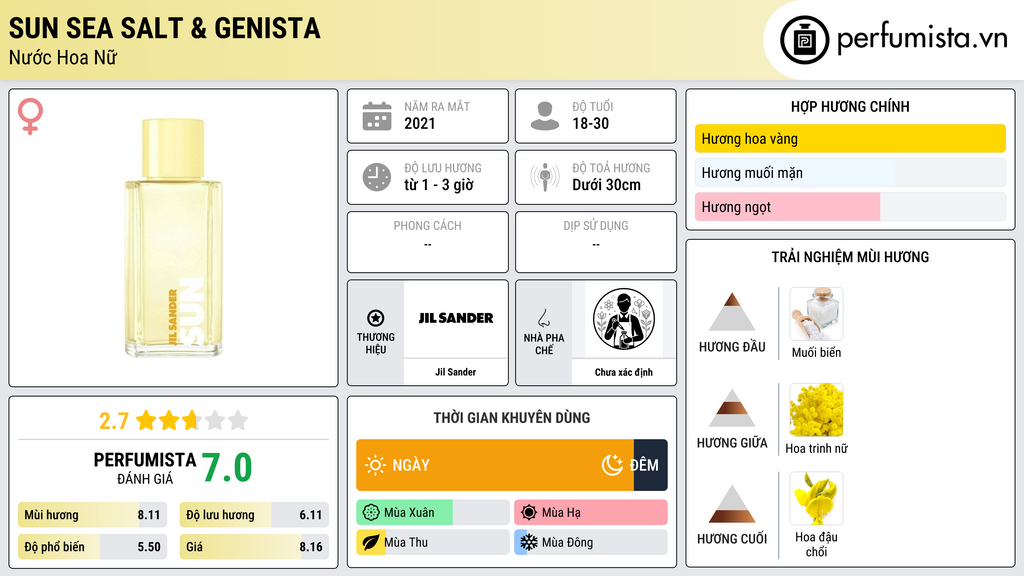This screenshot has height=576, width=1024.
Task: Click the Mùa Xuân green season bar
Action: click(433, 513)
